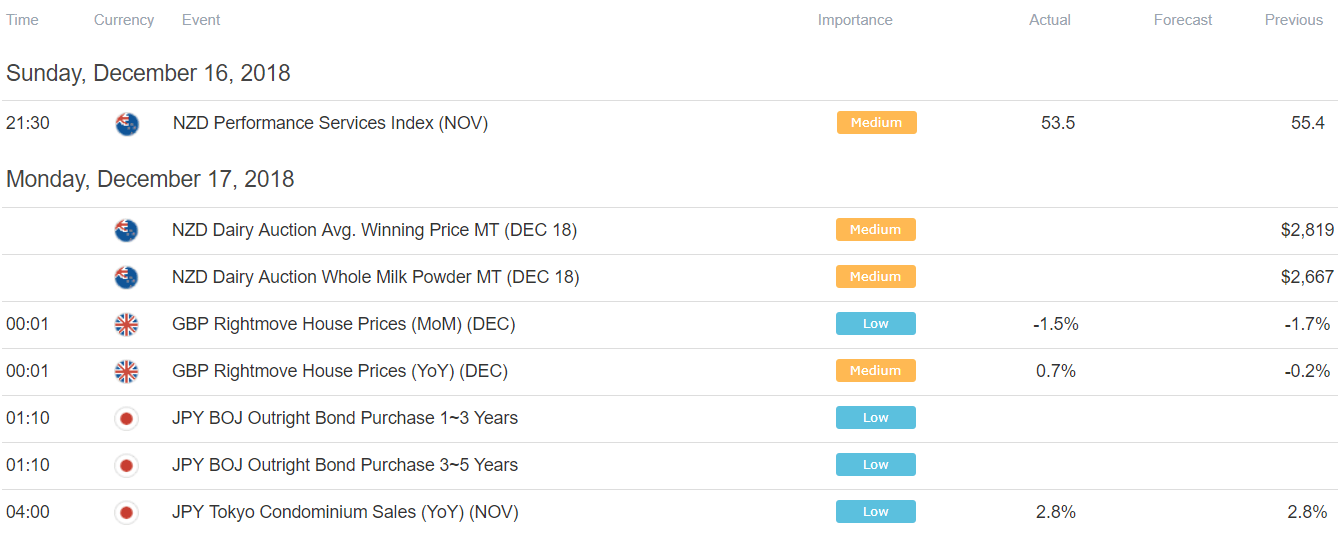This screenshot has height=533, width=1338.
Task: Click the New Zealand flag beside Performance Services Index
Action: [127, 124]
